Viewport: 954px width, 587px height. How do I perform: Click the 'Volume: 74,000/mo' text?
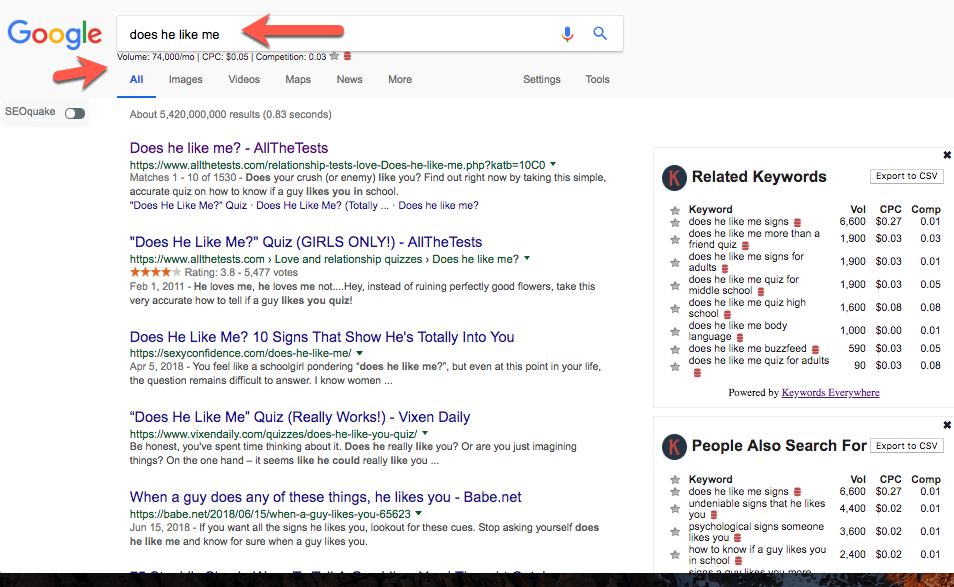pos(156,57)
